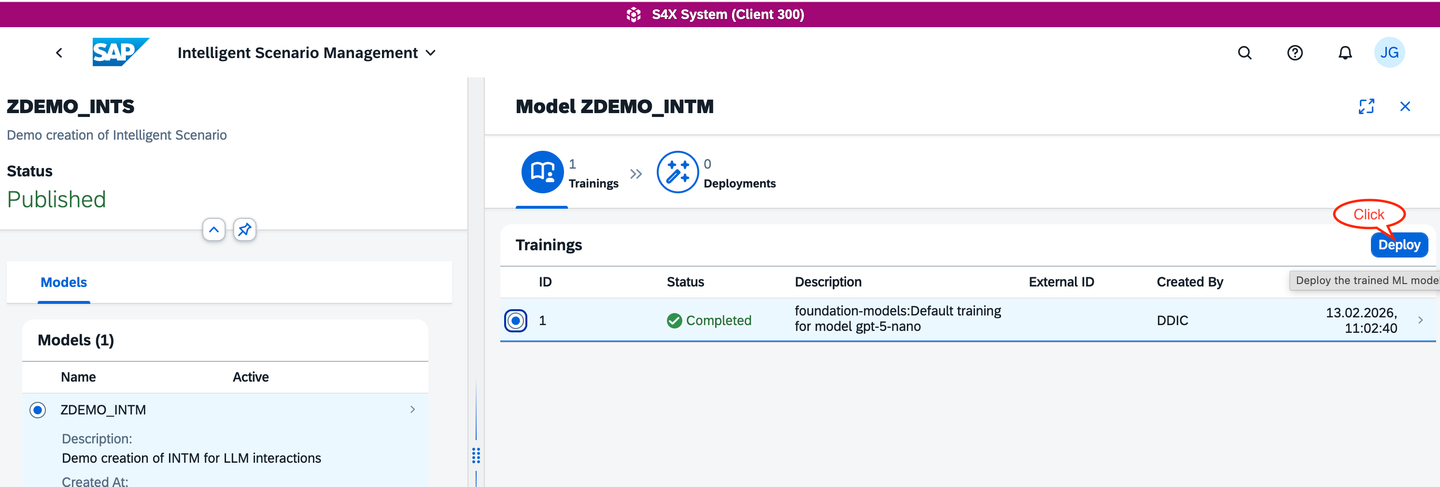
Task: Select radio button for training ID 1
Action: point(515,321)
